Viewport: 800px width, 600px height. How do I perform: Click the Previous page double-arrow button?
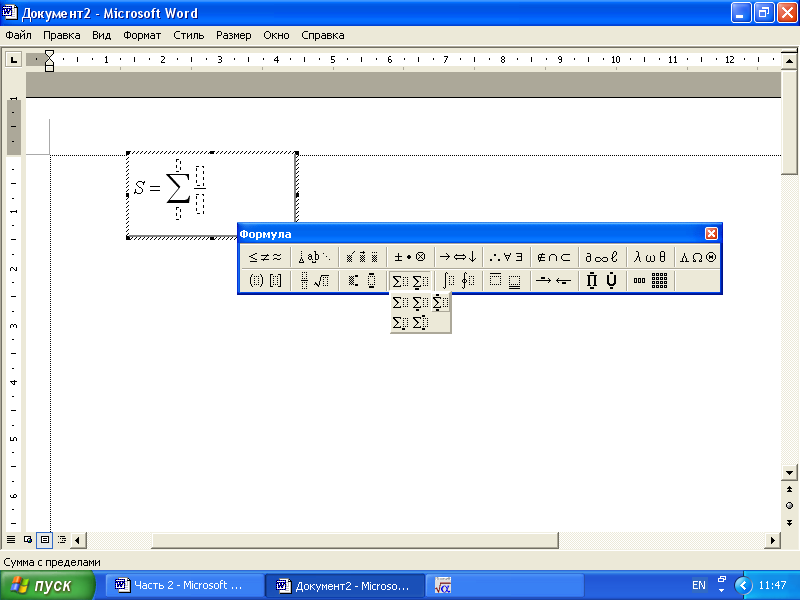789,489
